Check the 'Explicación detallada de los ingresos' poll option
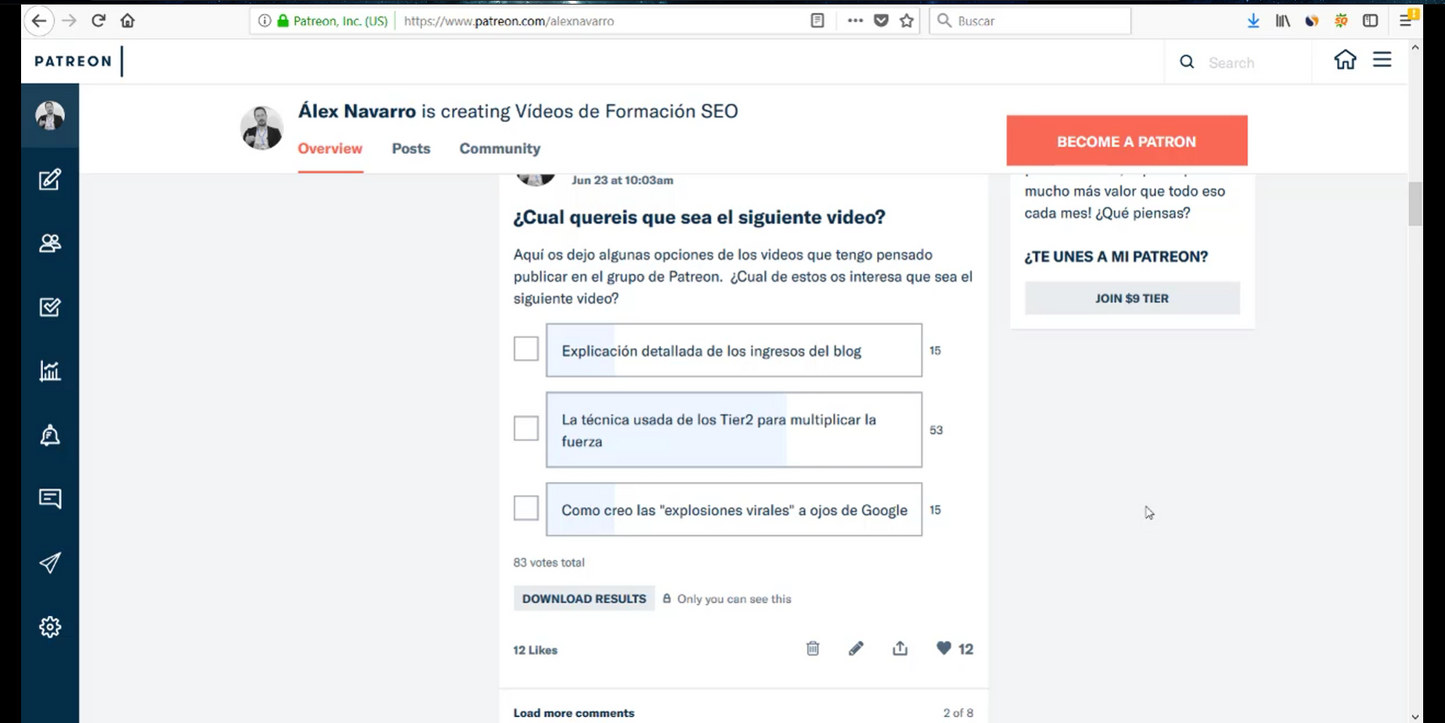The height and width of the screenshot is (723, 1445). tap(526, 348)
